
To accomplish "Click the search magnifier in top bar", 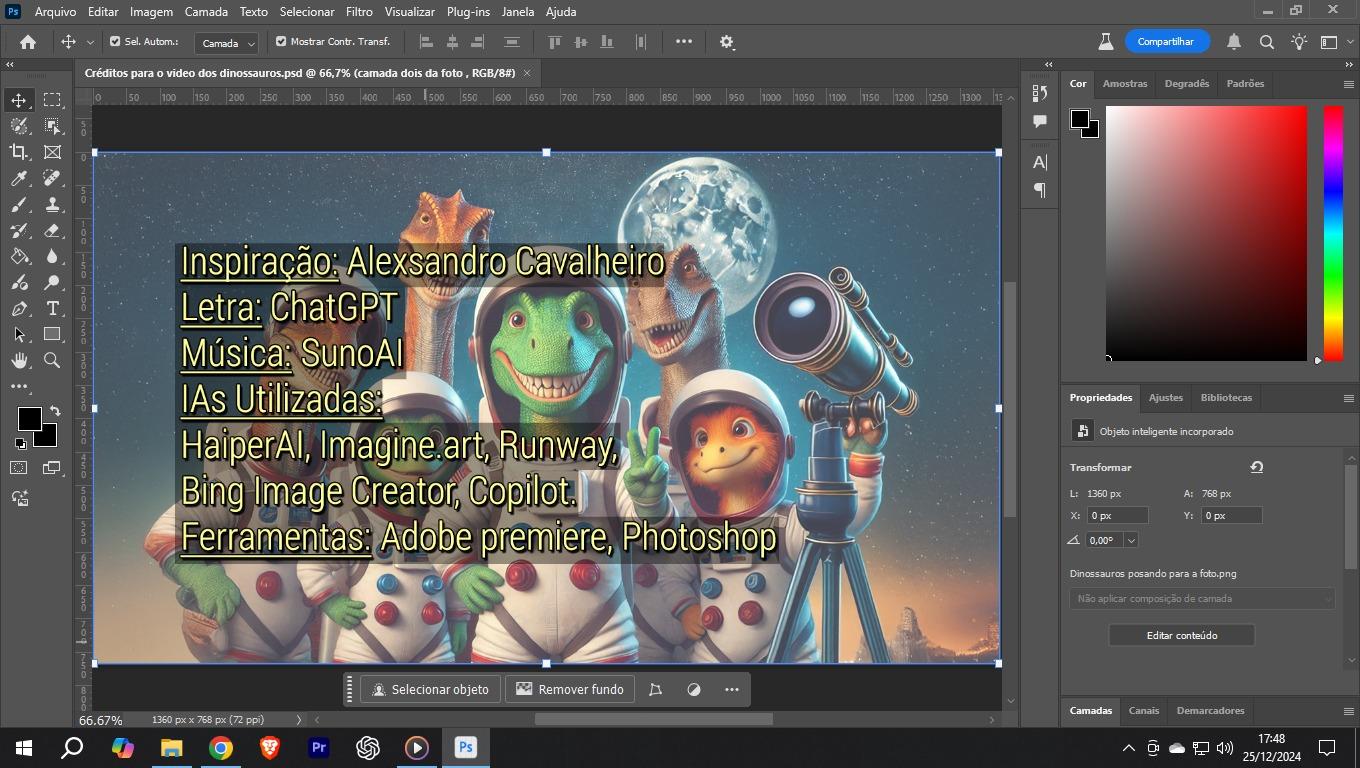I will (x=1266, y=42).
